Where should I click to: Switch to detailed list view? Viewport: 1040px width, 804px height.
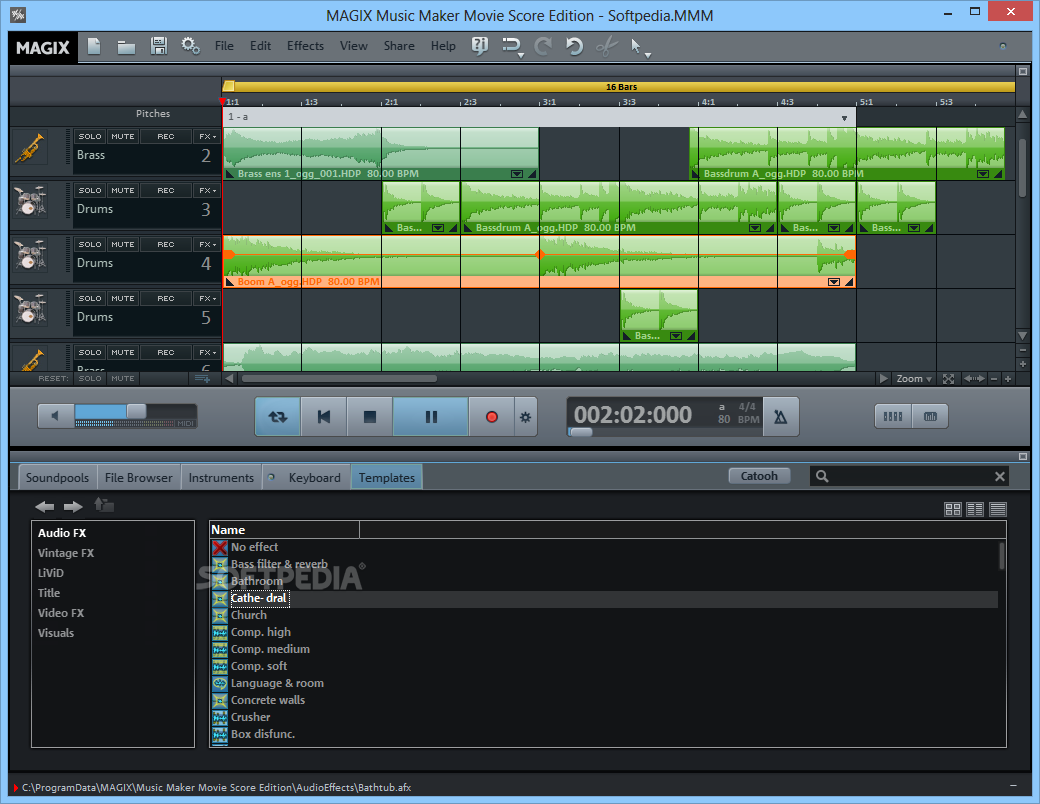coord(998,509)
